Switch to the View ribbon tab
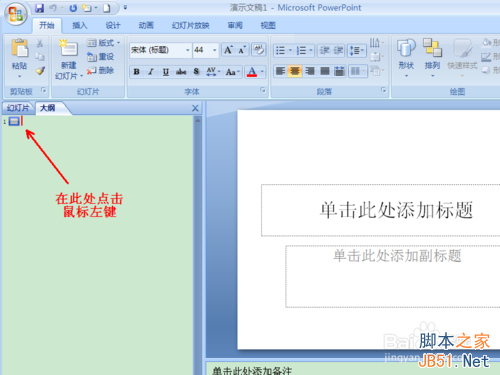 pos(268,25)
